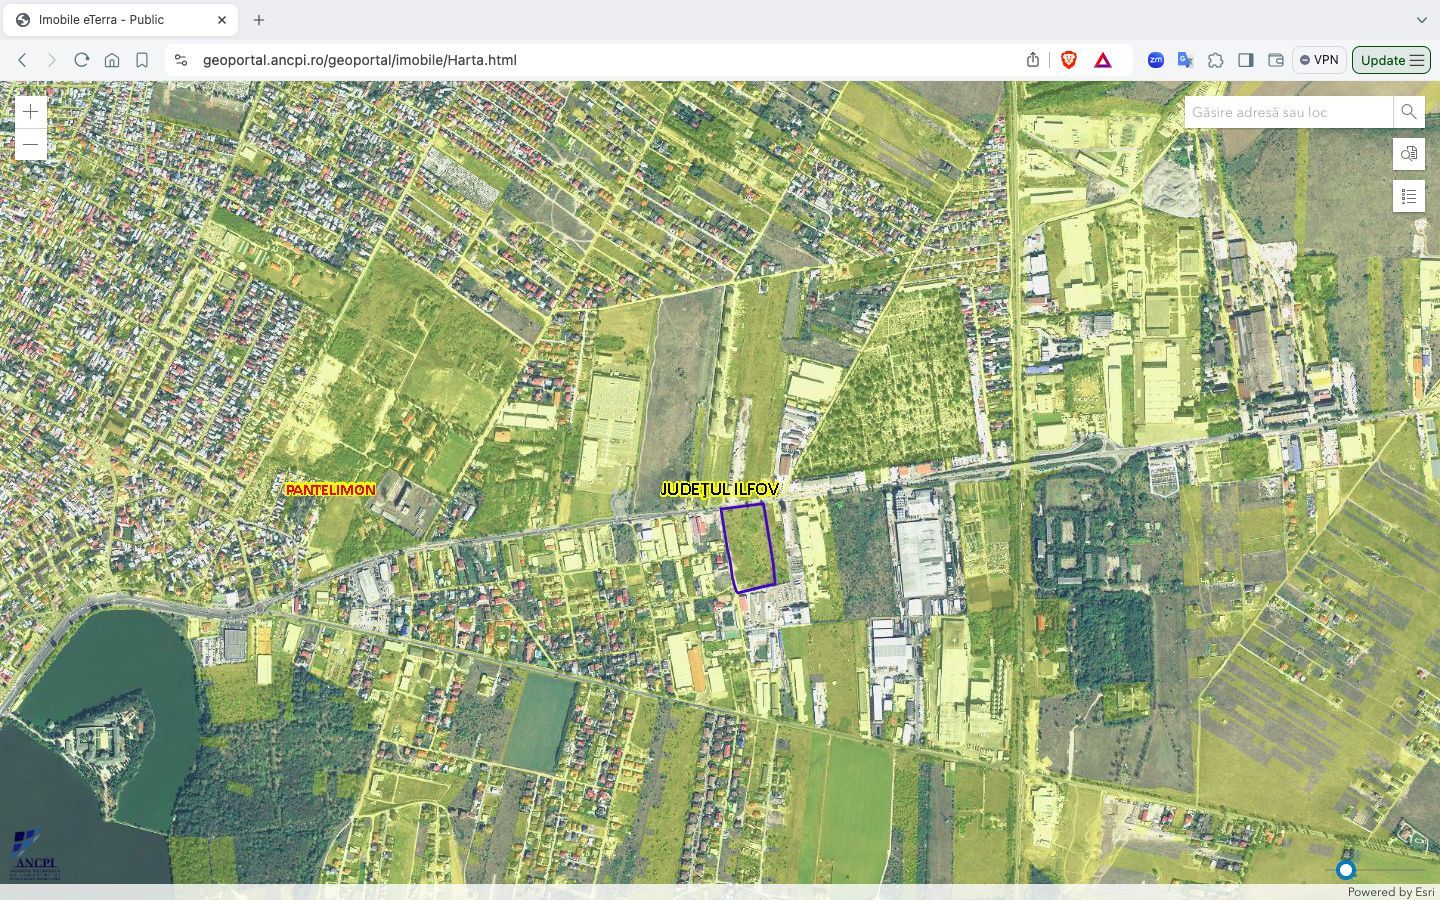The height and width of the screenshot is (900, 1440).
Task: Open the layer list panel on the map
Action: point(1408,196)
